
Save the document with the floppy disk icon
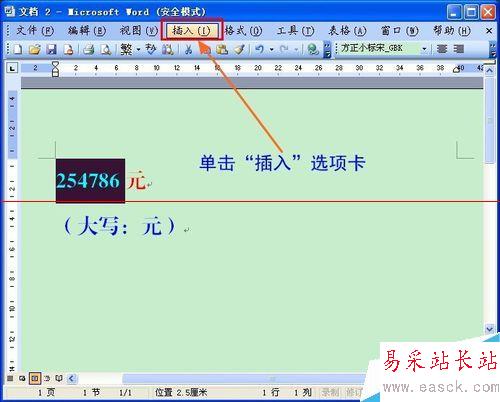point(51,49)
